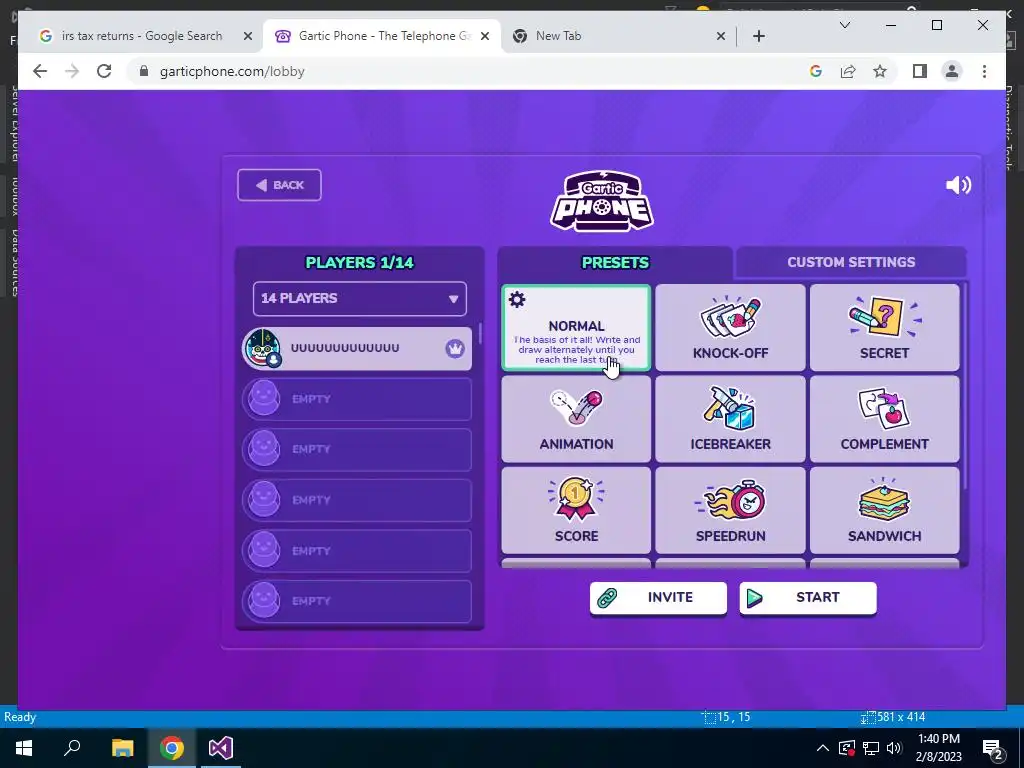Open the volume control in tray

click(894, 748)
